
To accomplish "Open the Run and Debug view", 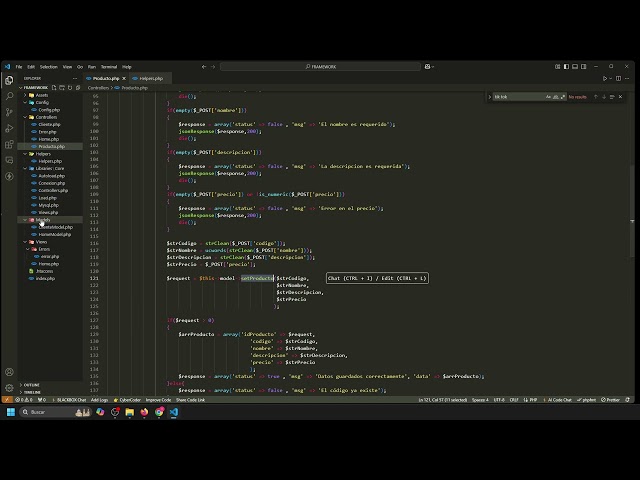I will click(x=9, y=128).
